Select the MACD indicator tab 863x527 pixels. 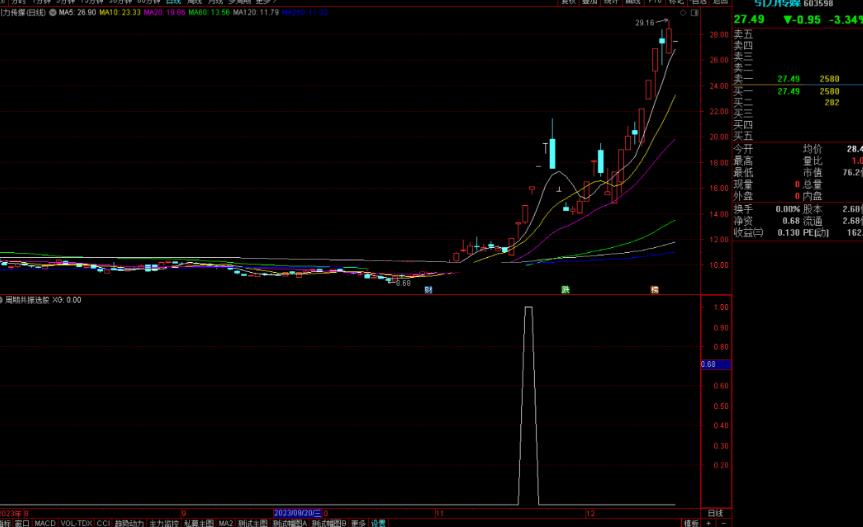point(45,523)
